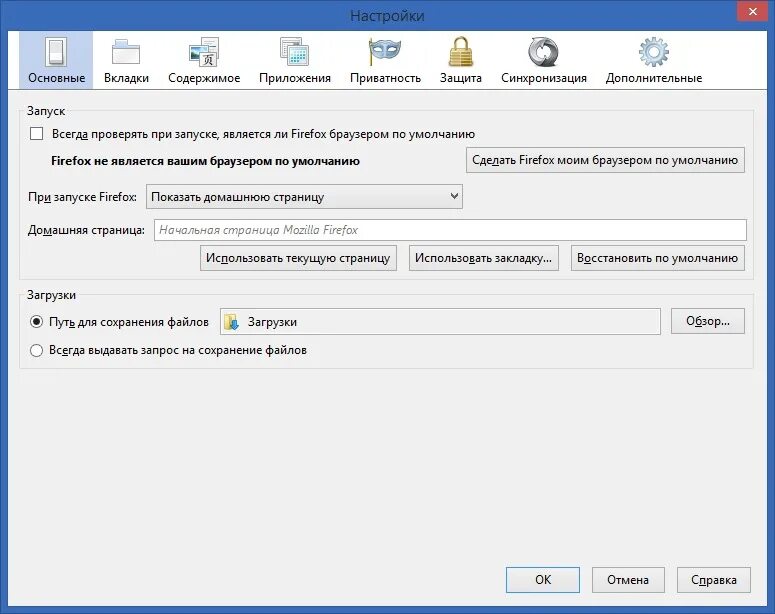
Task: Switch to the Приложения tab label
Action: click(295, 78)
